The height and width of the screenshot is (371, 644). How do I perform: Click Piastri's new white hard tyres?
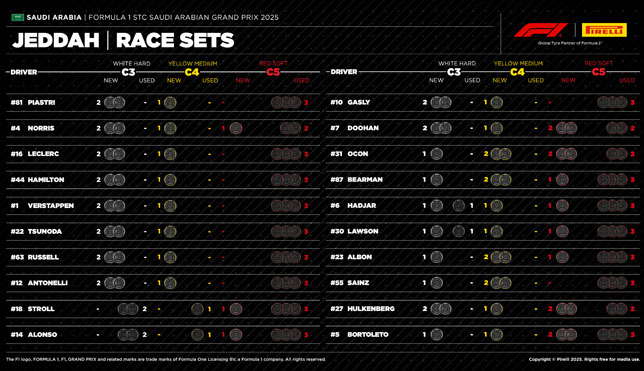(x=115, y=102)
